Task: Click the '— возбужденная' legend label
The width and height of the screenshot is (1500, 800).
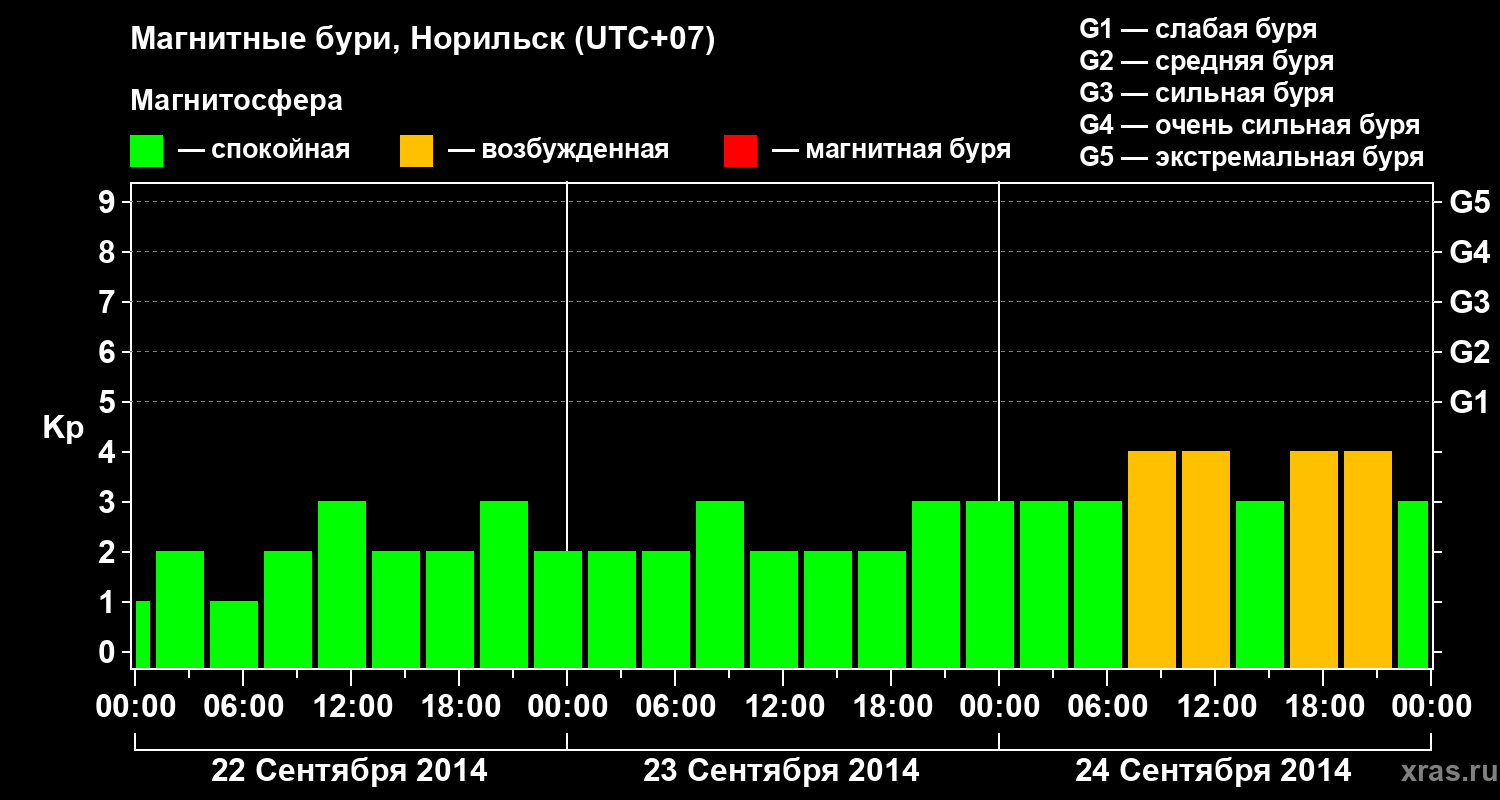Action: tap(558, 150)
